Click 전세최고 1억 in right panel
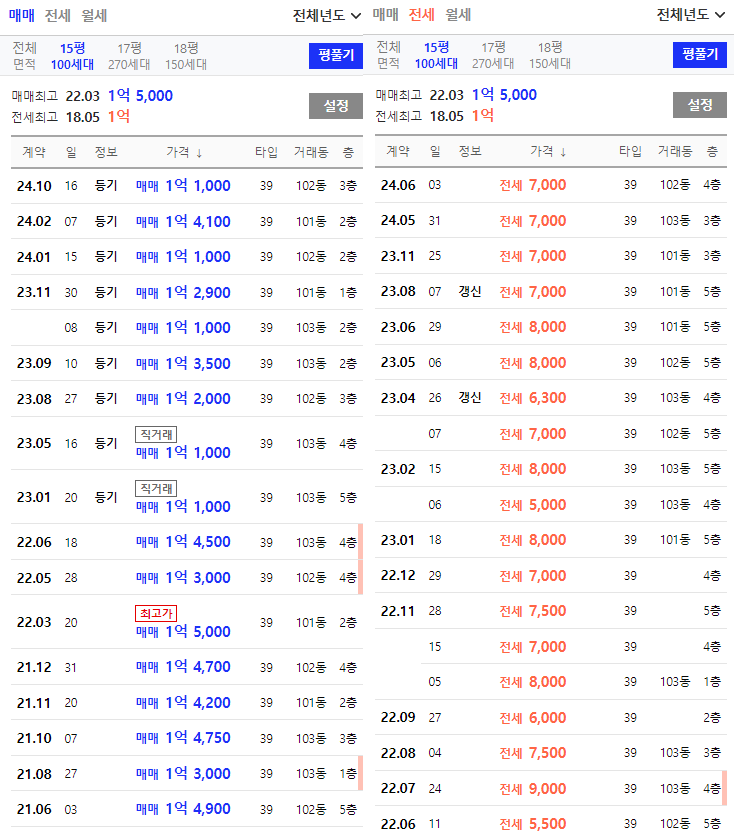 (435, 115)
